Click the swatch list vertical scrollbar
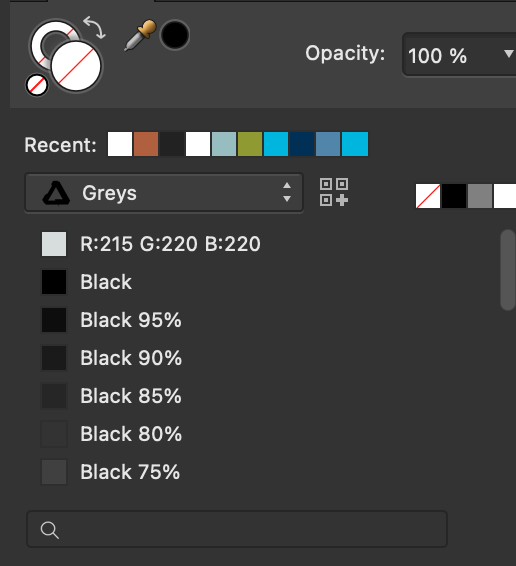Screen dimensions: 516x566 pyautogui.click(x=508, y=270)
